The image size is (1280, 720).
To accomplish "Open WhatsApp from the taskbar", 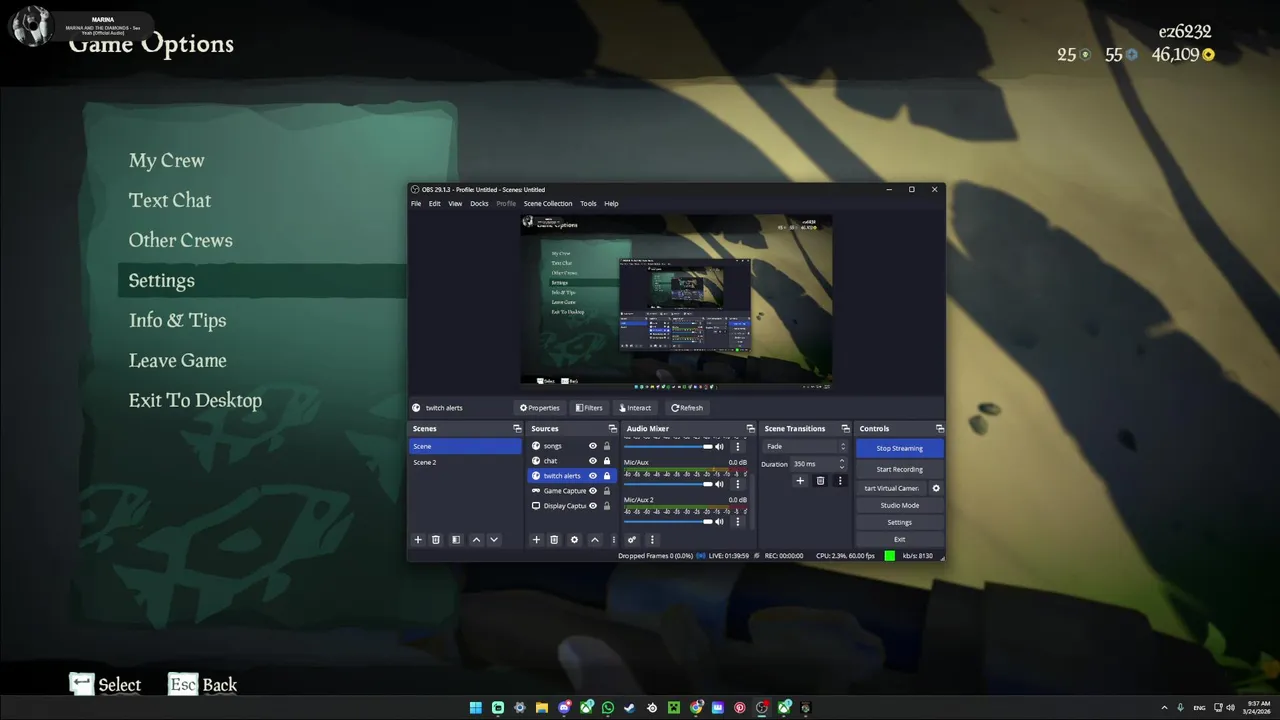I will click(608, 707).
